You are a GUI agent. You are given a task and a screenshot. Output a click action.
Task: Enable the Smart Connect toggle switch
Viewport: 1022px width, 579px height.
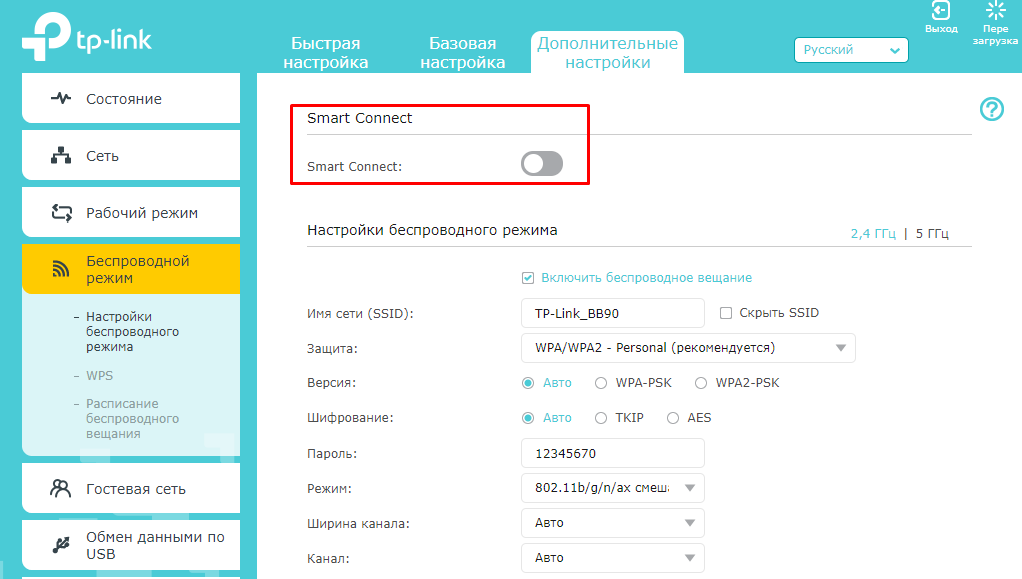(x=542, y=164)
